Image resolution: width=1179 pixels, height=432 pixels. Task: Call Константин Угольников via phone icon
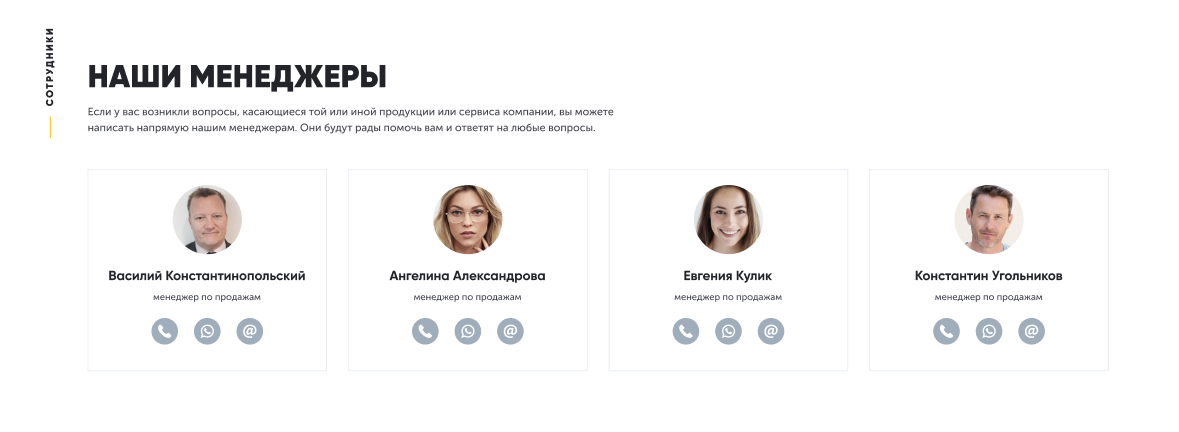[947, 331]
